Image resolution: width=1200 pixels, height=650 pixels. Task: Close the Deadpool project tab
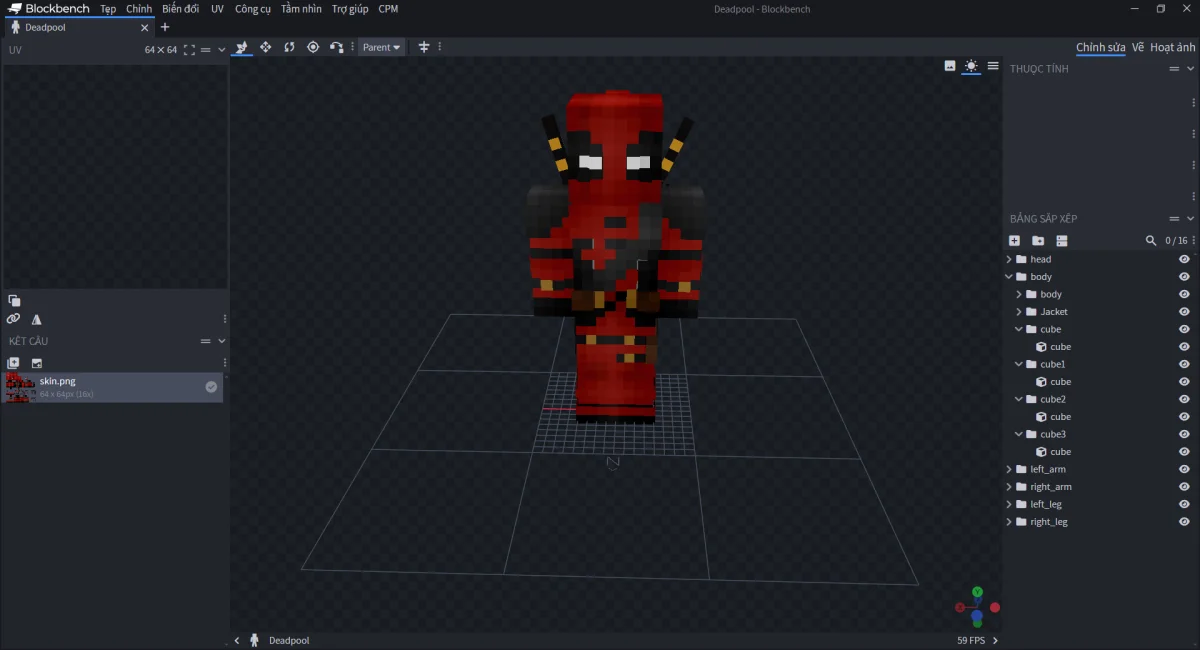(x=144, y=28)
